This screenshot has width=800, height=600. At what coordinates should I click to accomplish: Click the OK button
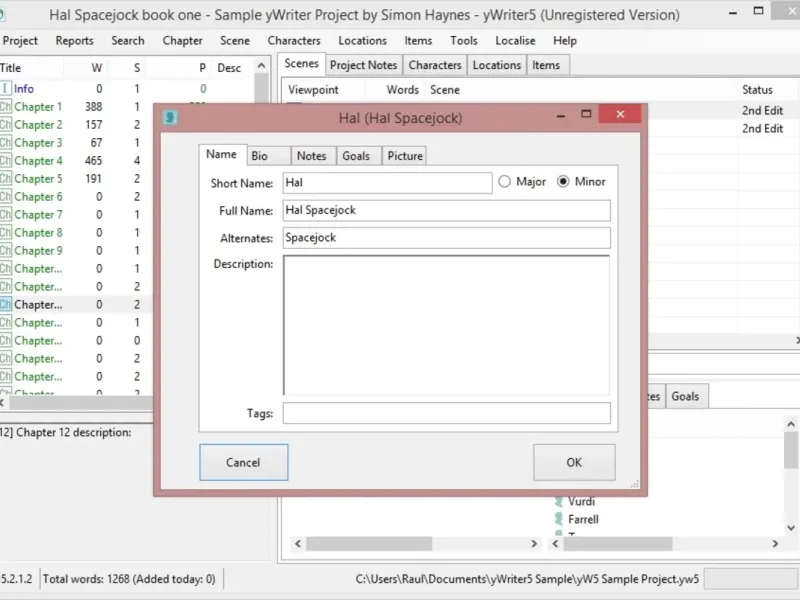[574, 462]
